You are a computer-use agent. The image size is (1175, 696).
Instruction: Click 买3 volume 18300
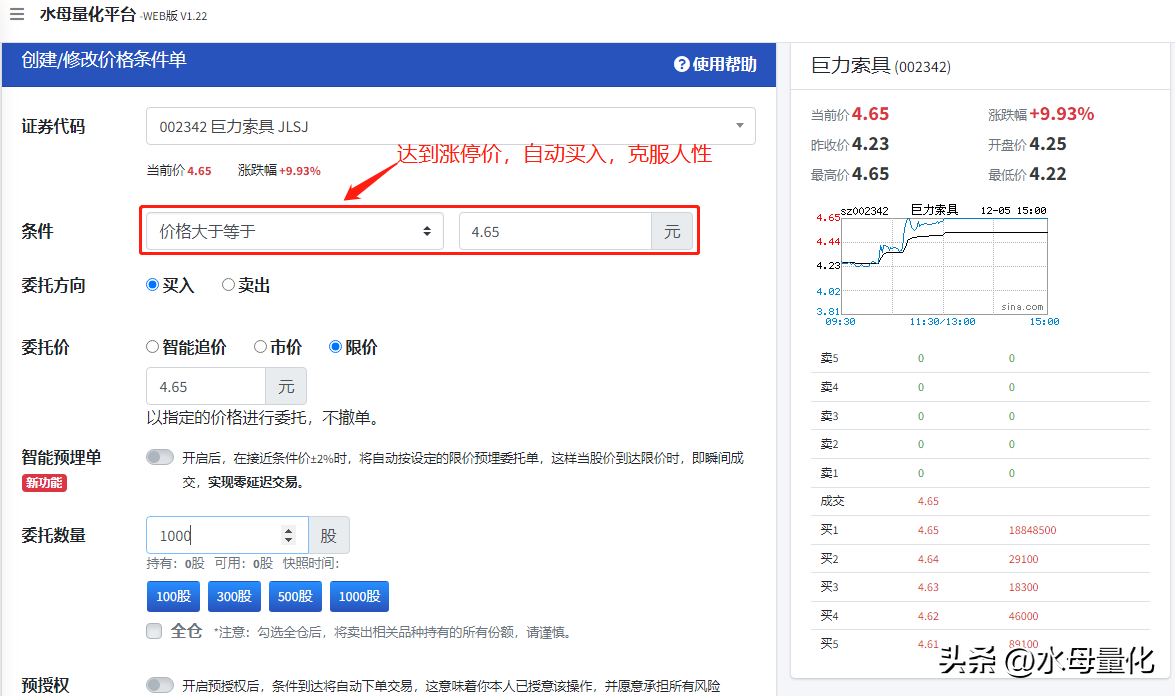tap(1023, 587)
